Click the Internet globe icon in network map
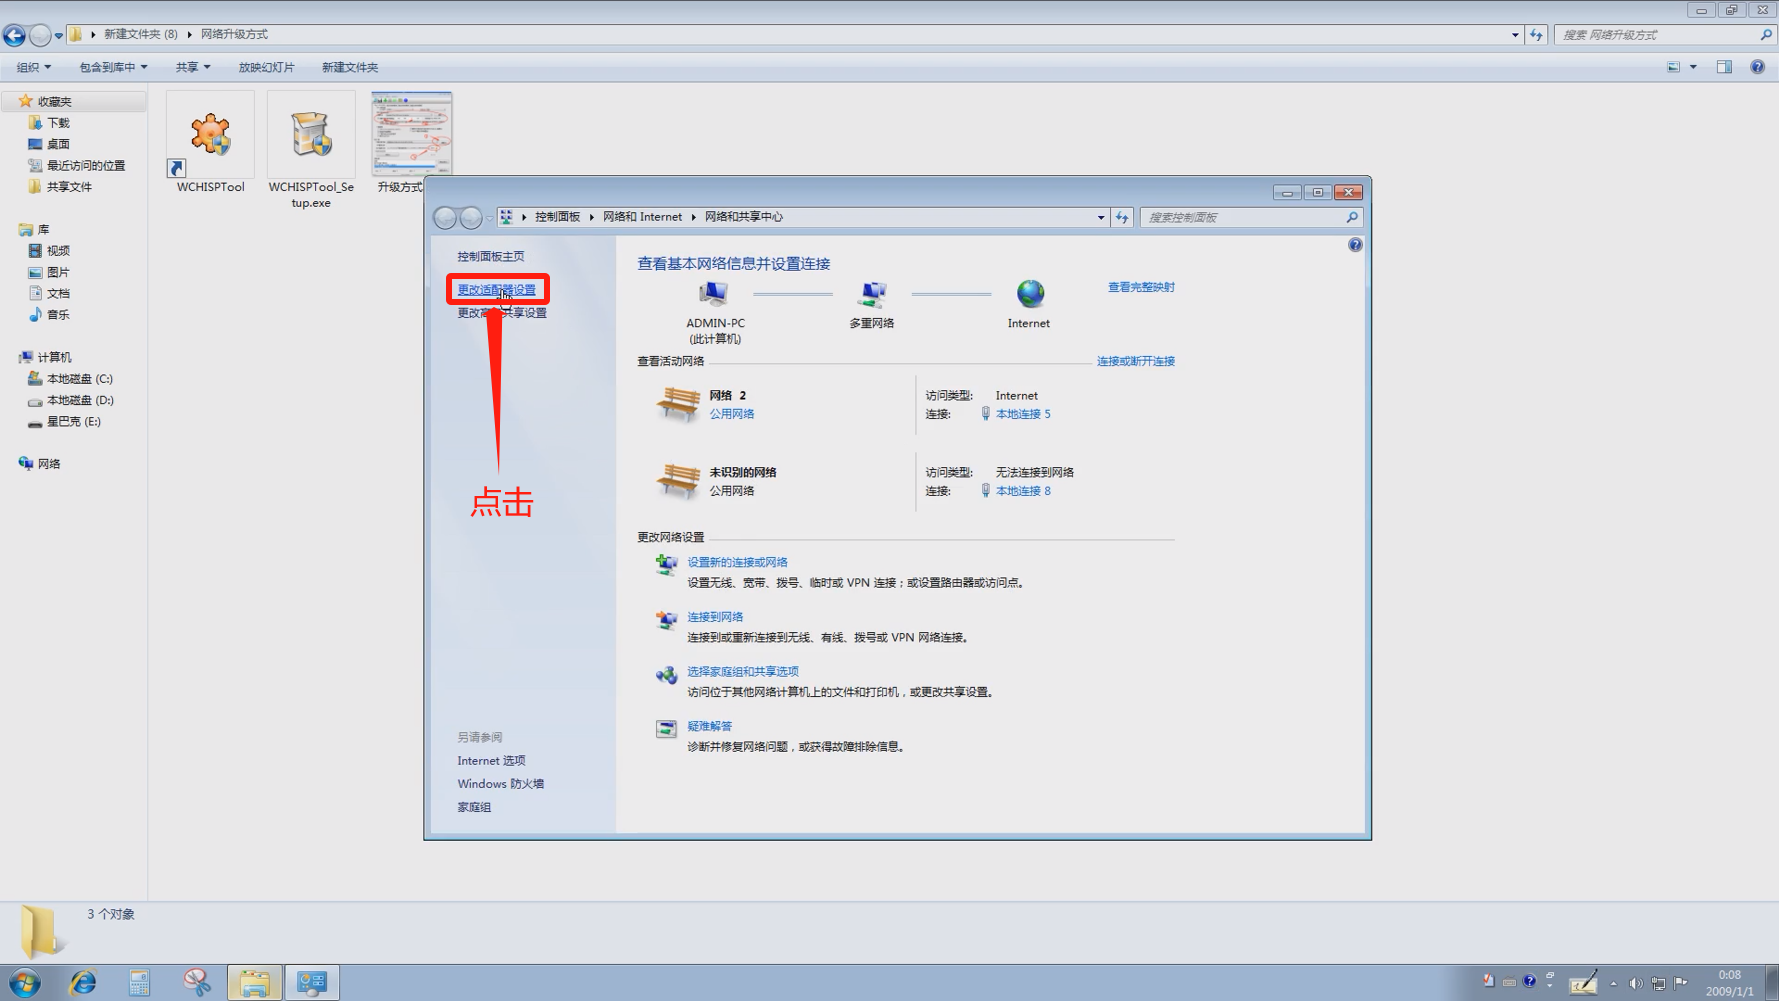This screenshot has height=1001, width=1779. coord(1029,294)
